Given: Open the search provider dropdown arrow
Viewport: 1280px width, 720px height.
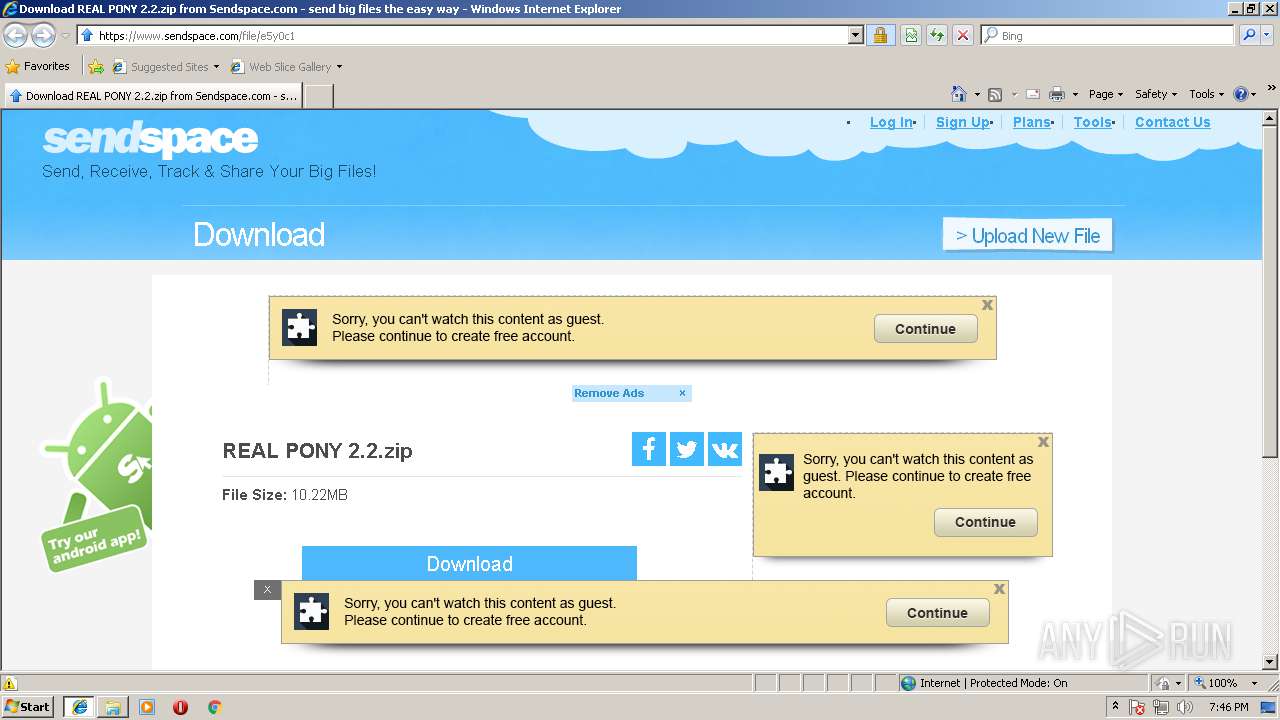Looking at the screenshot, I should pyautogui.click(x=1269, y=35).
